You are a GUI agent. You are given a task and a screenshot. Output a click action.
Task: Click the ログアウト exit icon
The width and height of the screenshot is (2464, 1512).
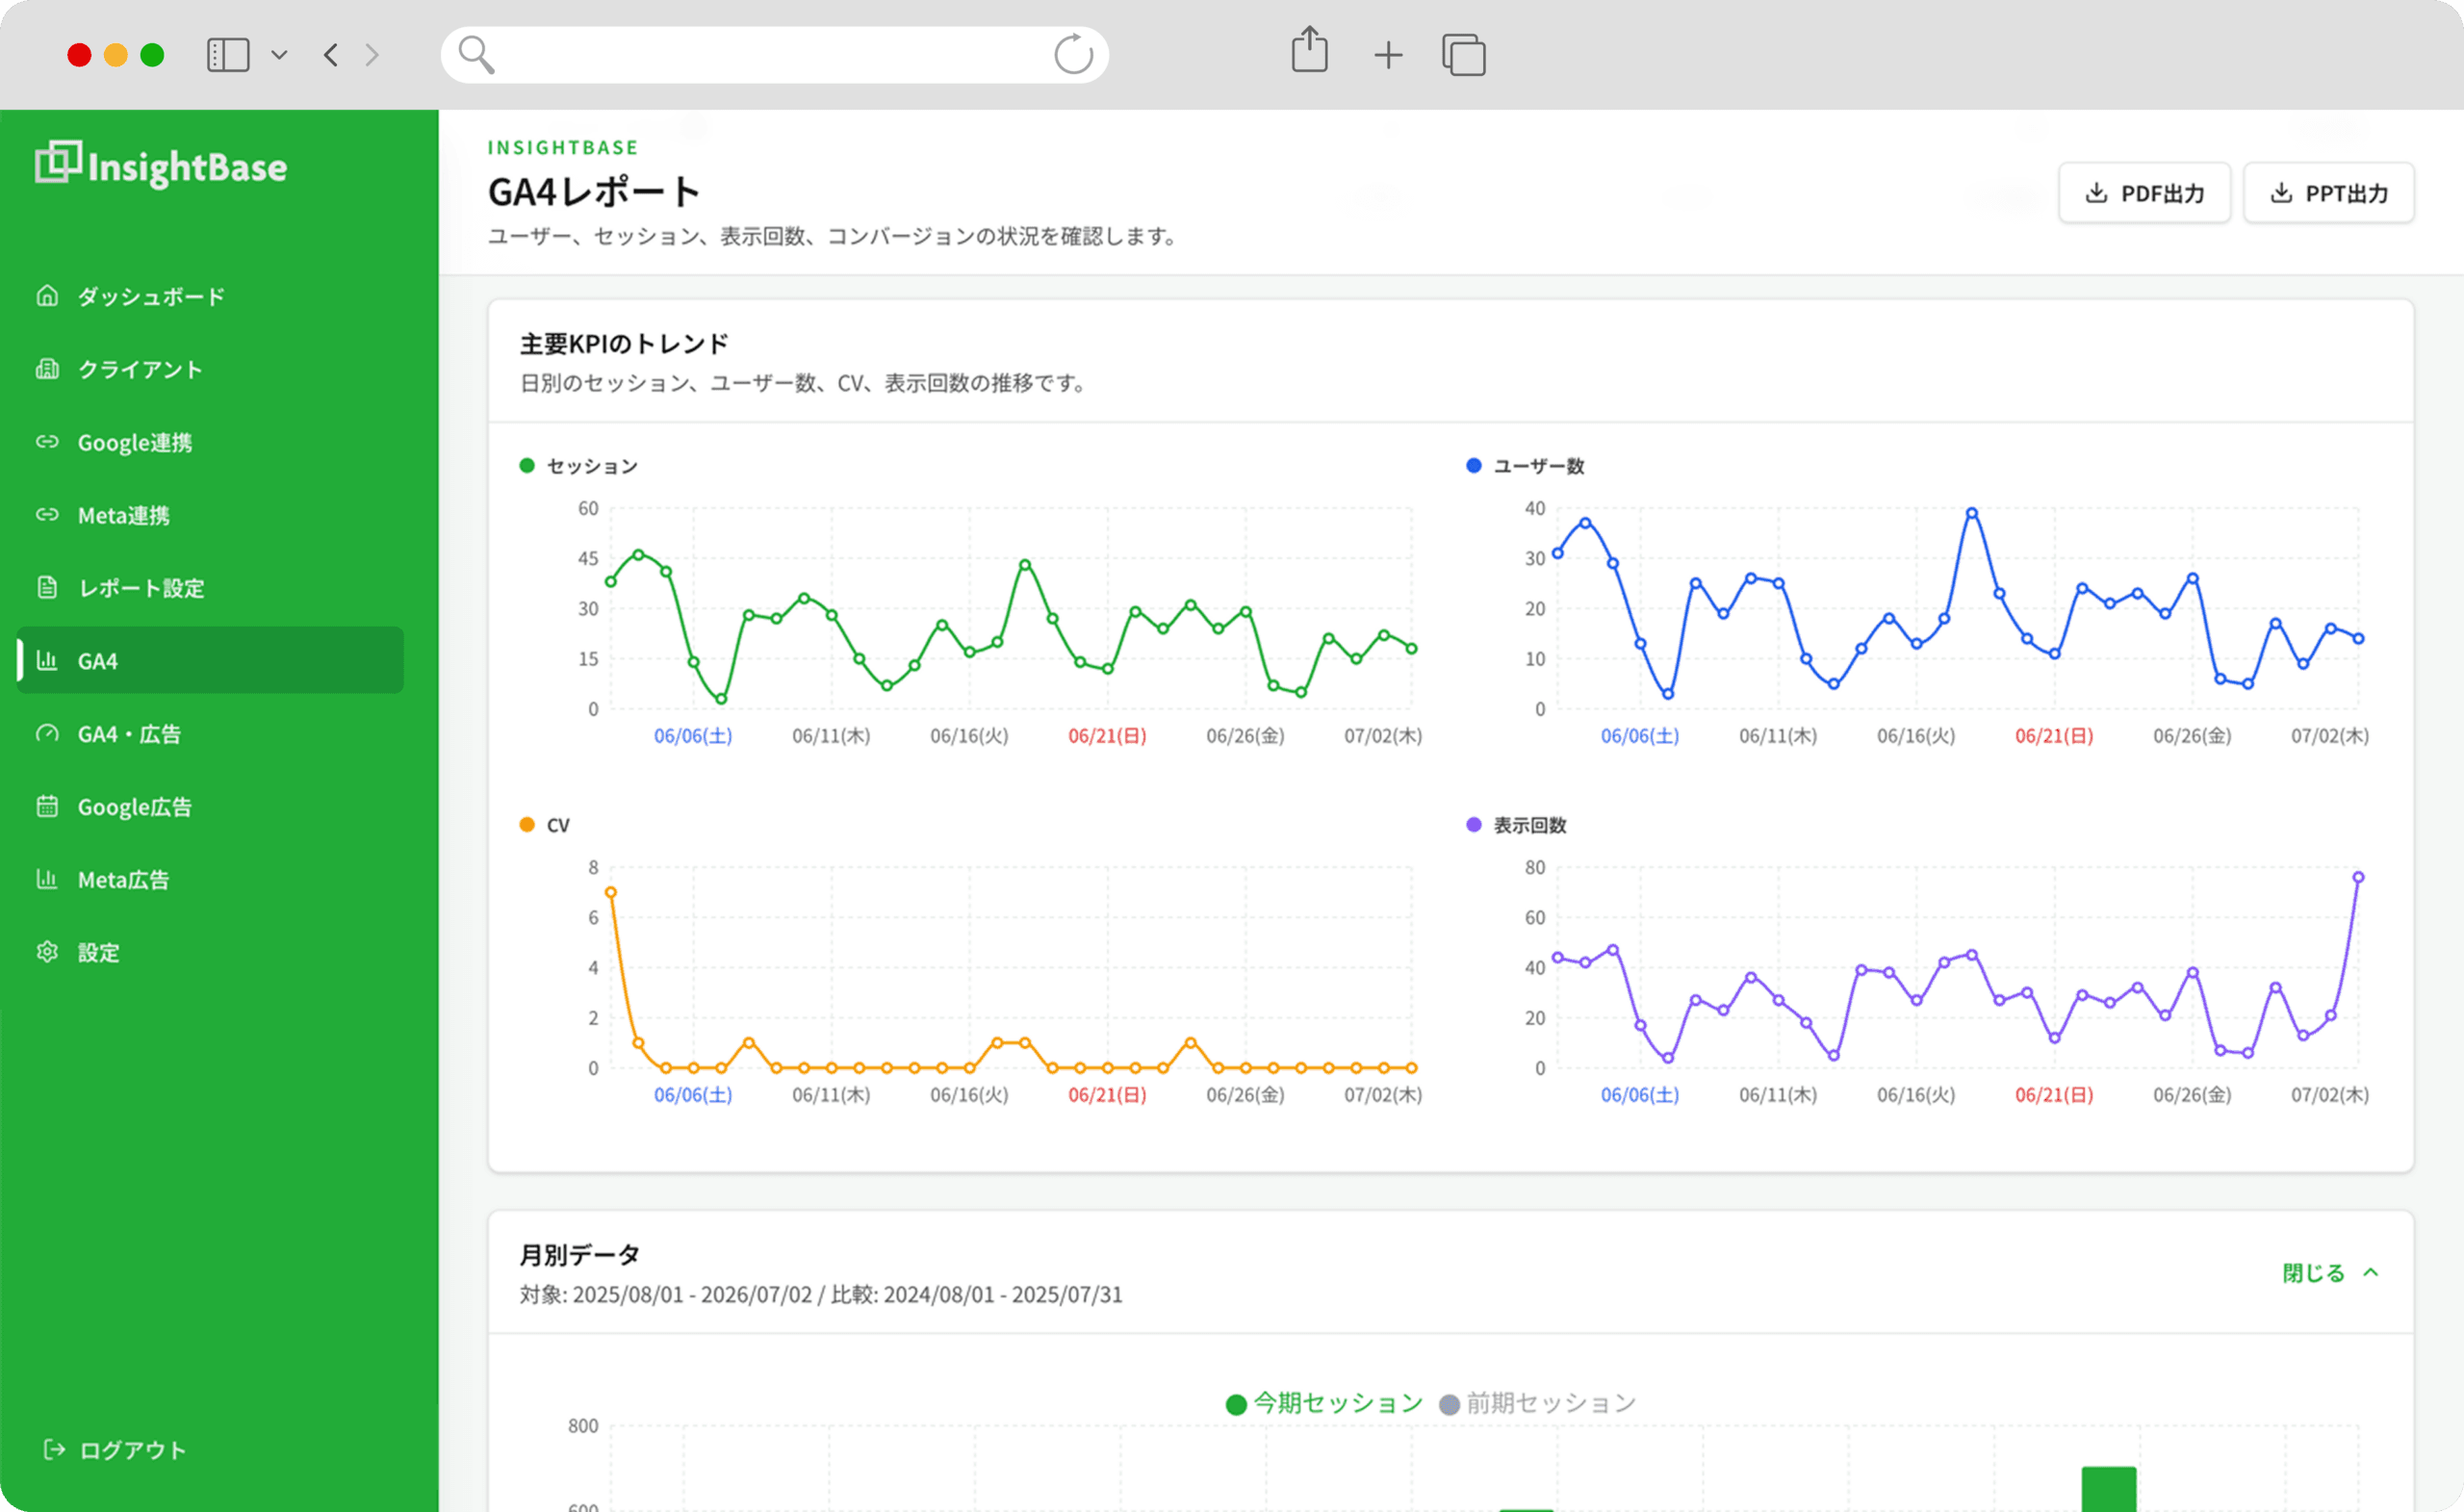pos(54,1450)
